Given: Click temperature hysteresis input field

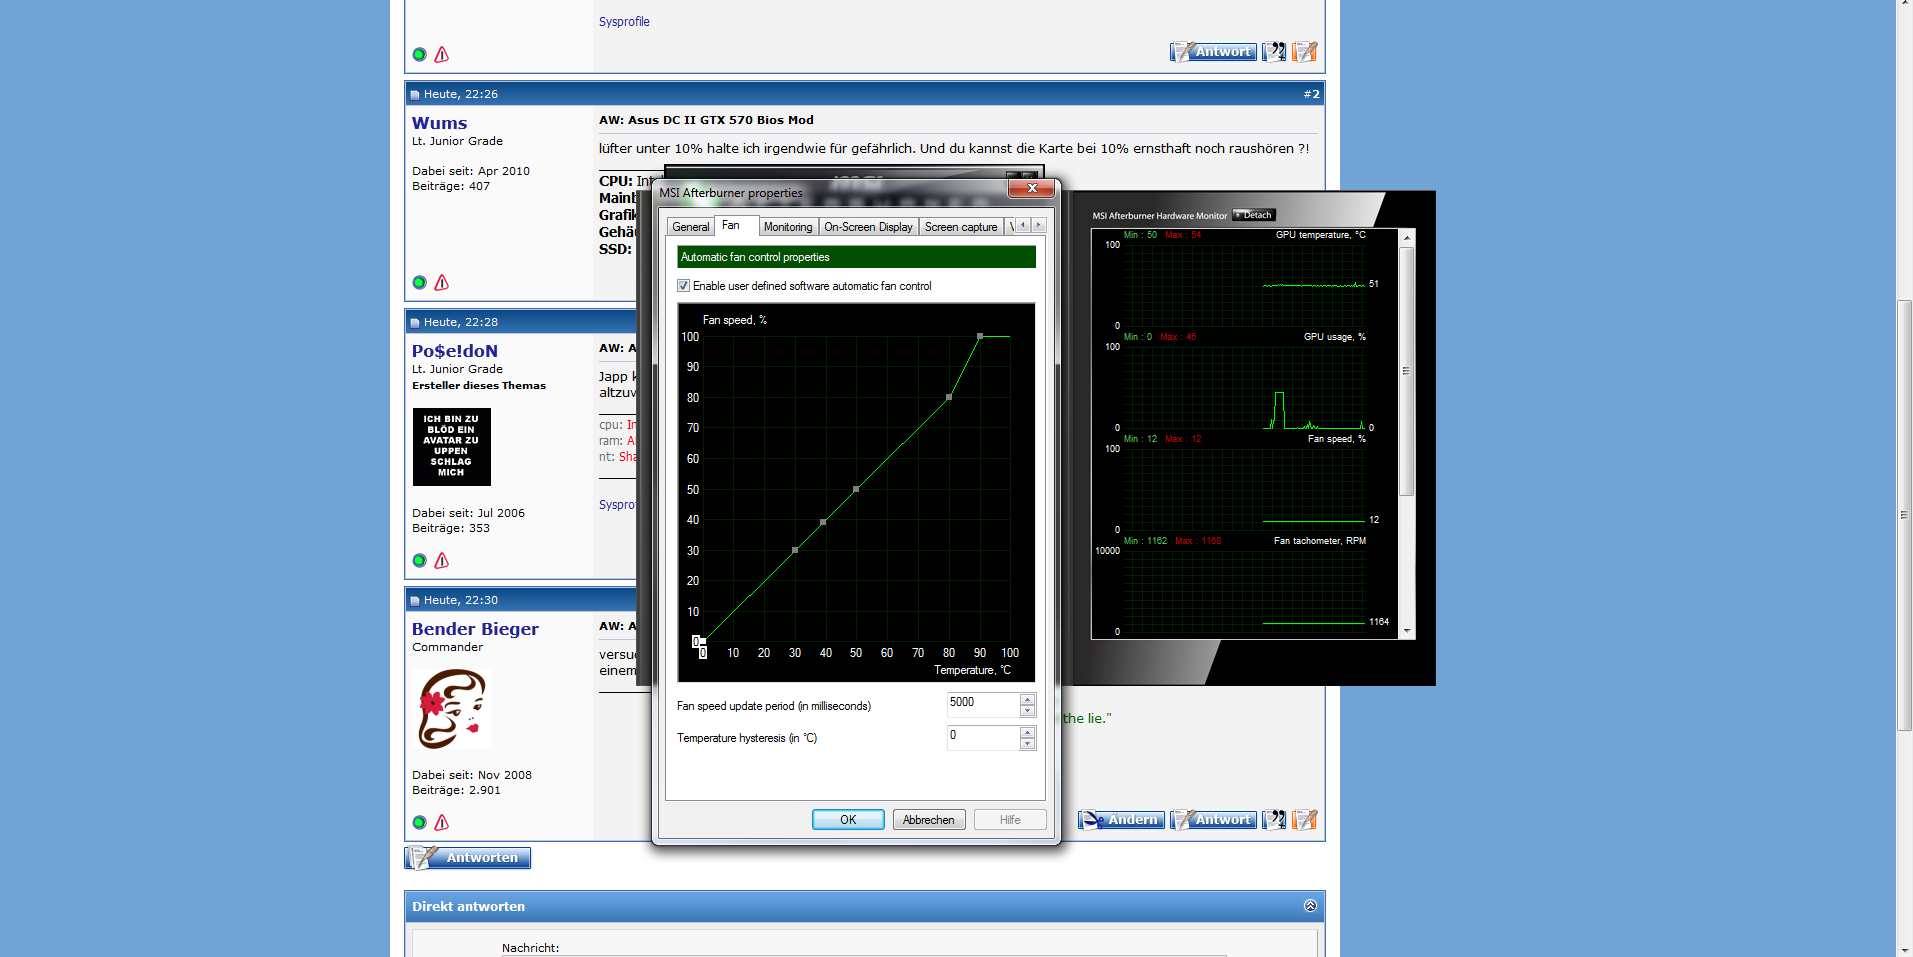Looking at the screenshot, I should (x=983, y=738).
